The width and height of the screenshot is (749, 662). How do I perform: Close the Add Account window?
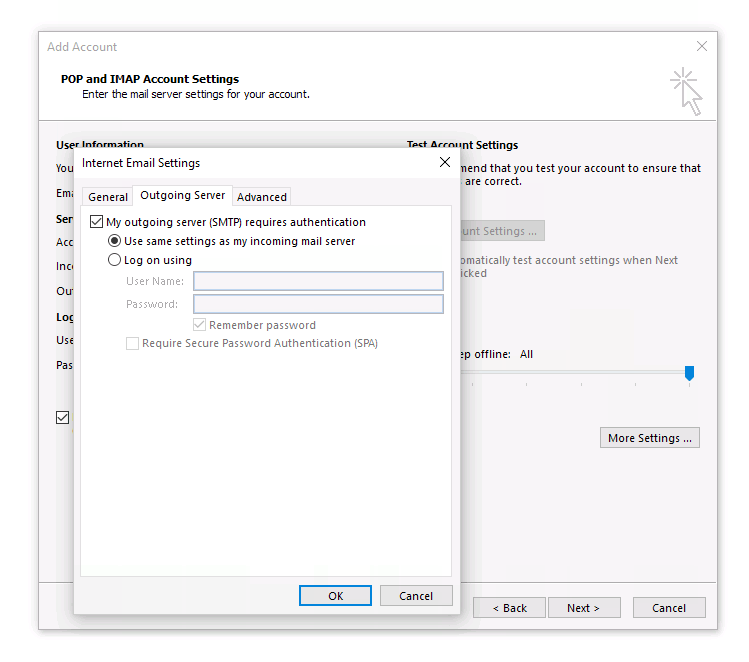[x=702, y=46]
